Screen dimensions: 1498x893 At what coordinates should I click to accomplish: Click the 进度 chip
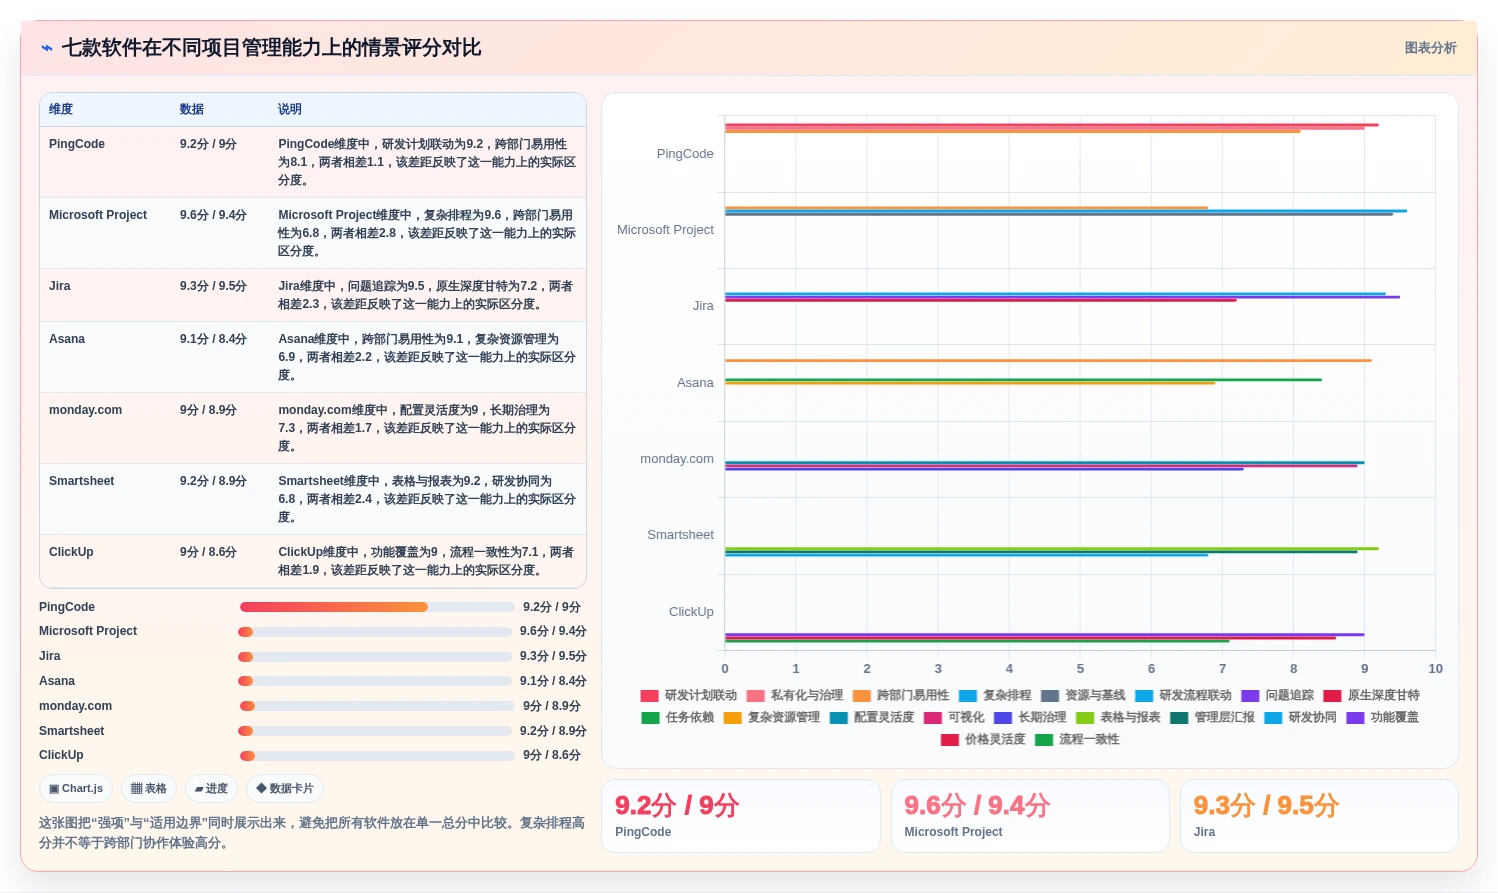tap(211, 788)
